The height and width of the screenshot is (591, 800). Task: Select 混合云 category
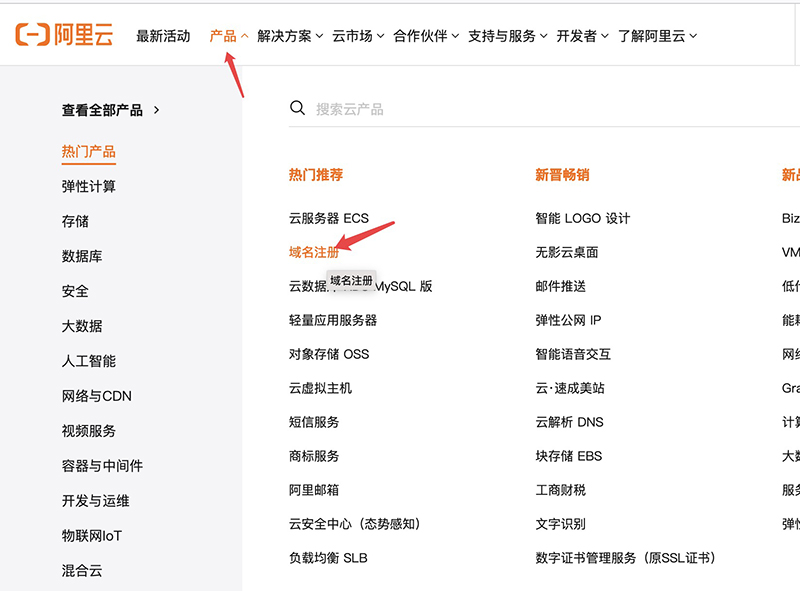tap(82, 571)
